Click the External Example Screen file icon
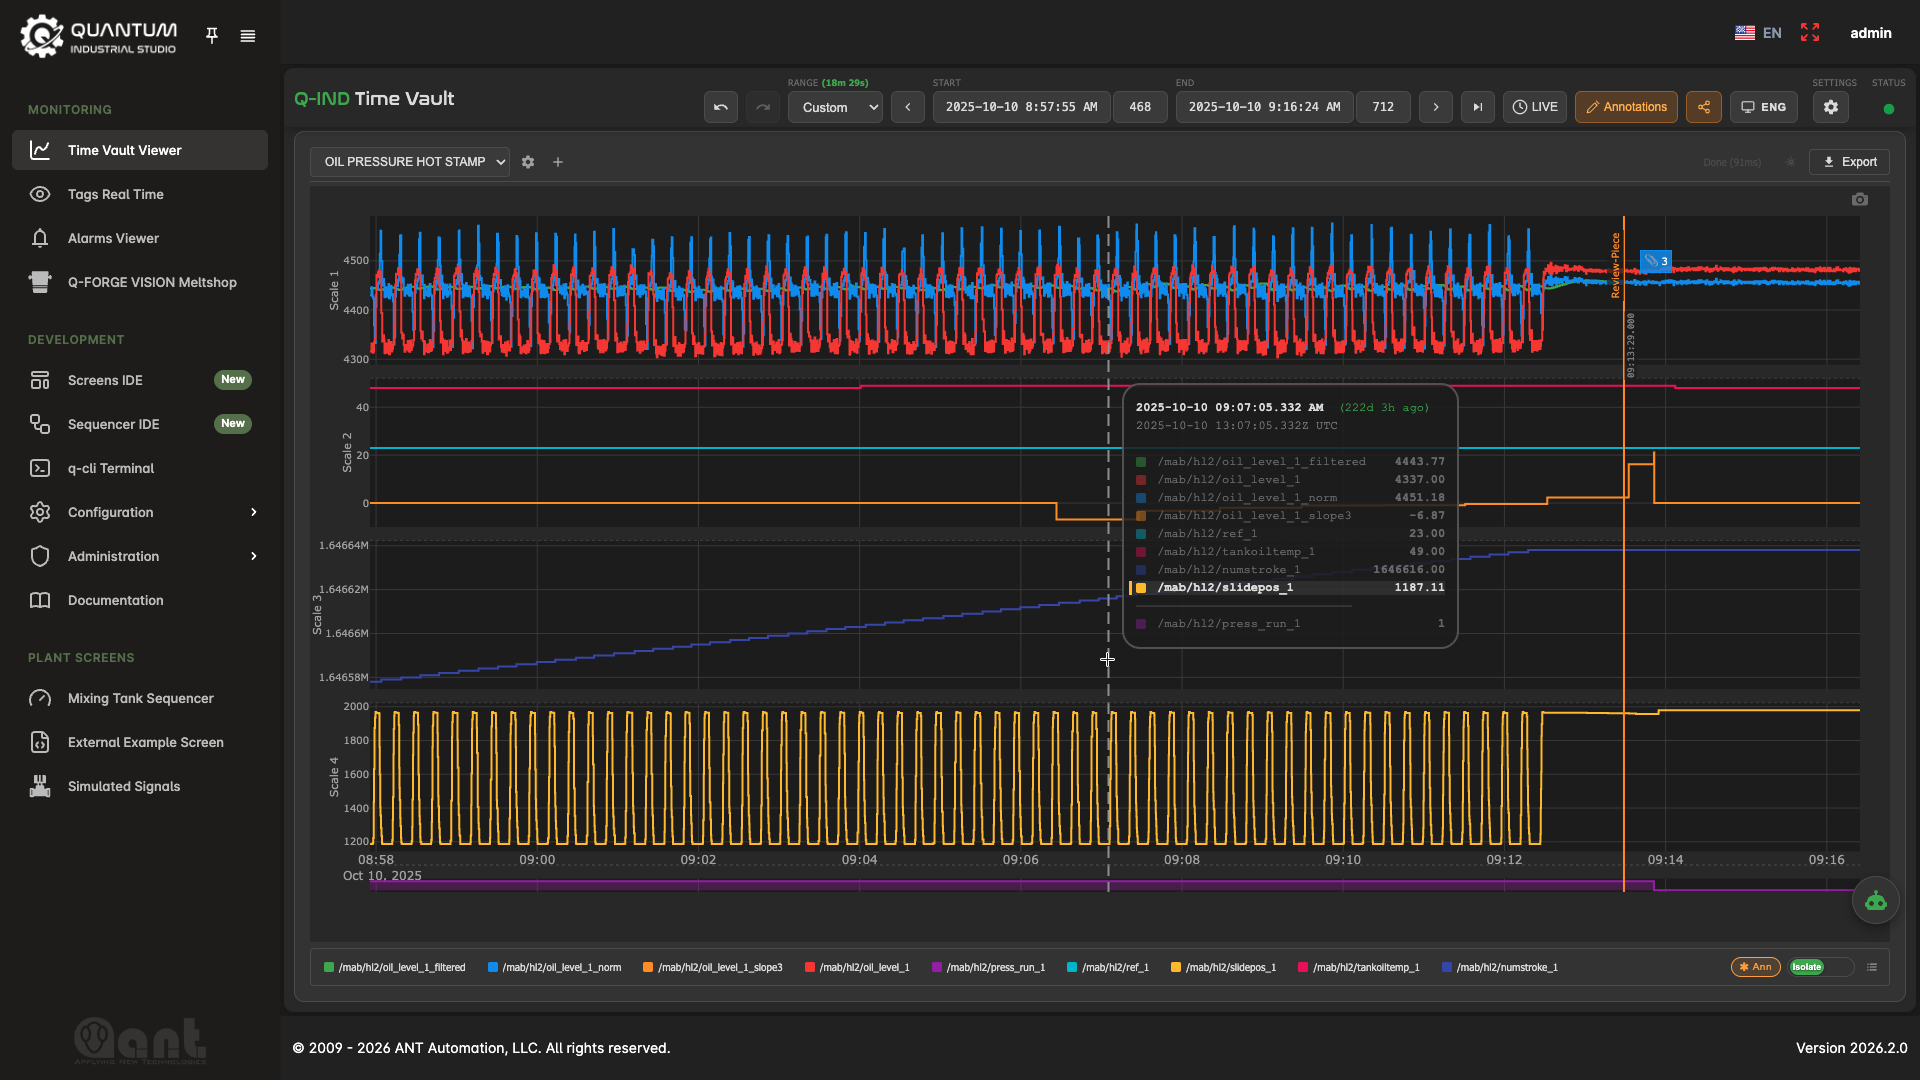This screenshot has width=1920, height=1080. 40,742
